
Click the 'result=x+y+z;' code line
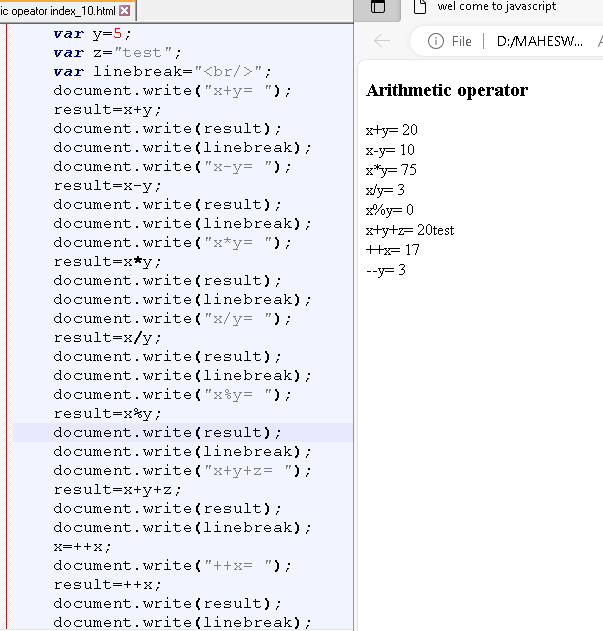point(117,489)
